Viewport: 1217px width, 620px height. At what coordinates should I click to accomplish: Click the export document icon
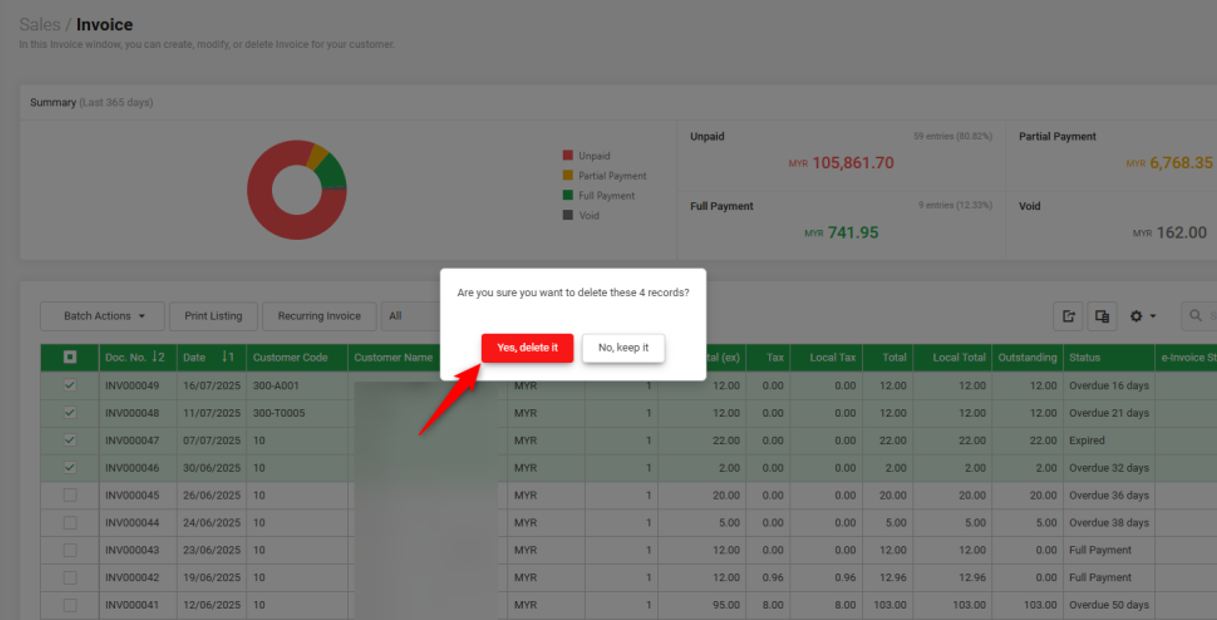[x=1068, y=316]
